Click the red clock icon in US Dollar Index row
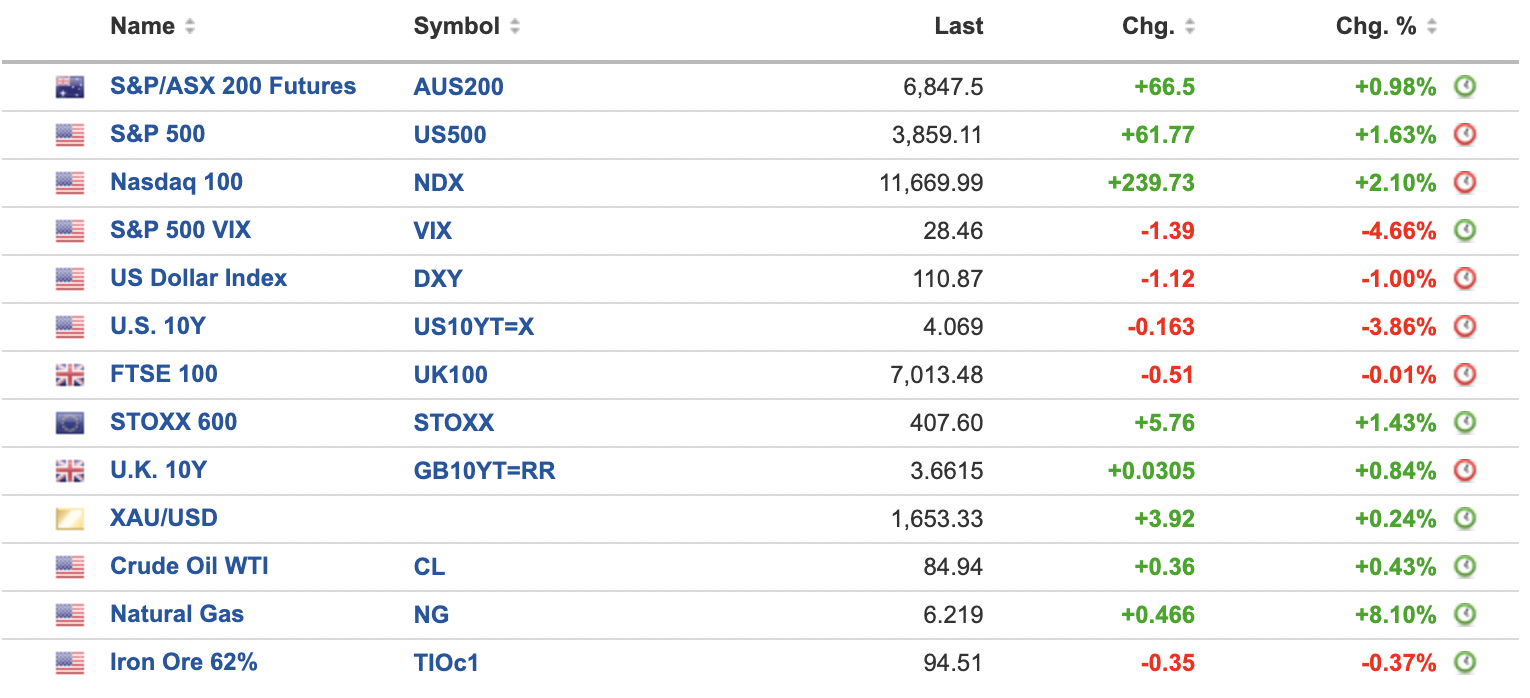 [x=1465, y=279]
